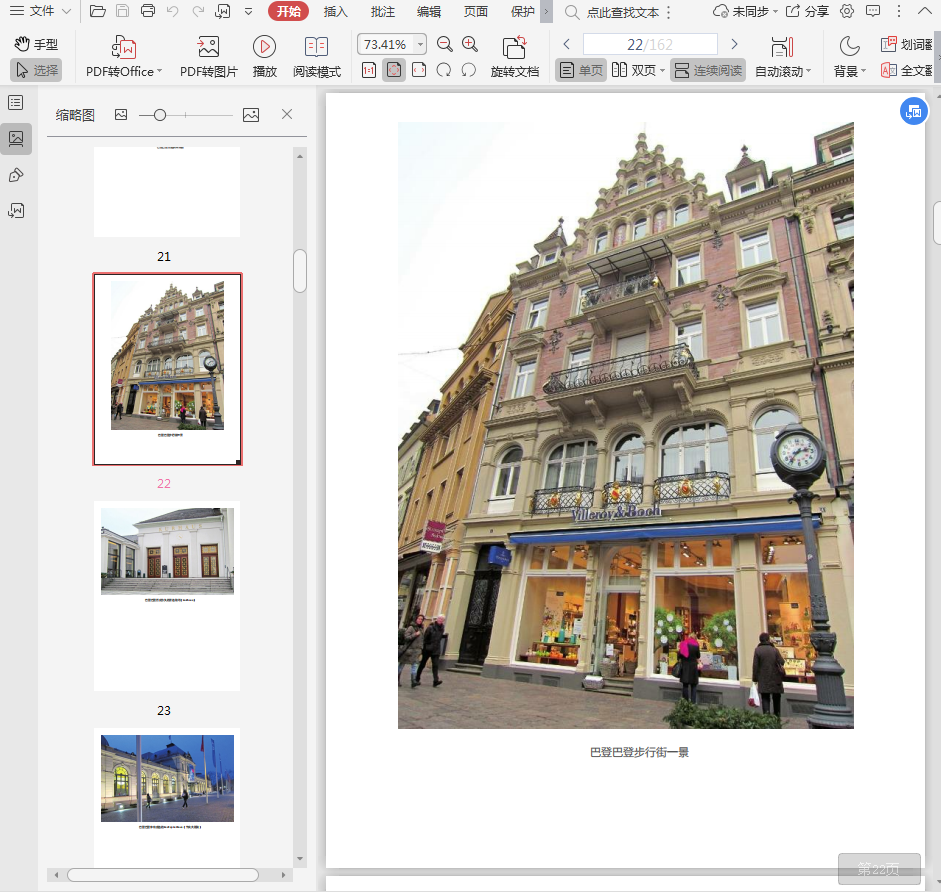The image size is (941, 892).
Task: Toggle 连续阅读 continuous reading mode
Action: tap(707, 71)
